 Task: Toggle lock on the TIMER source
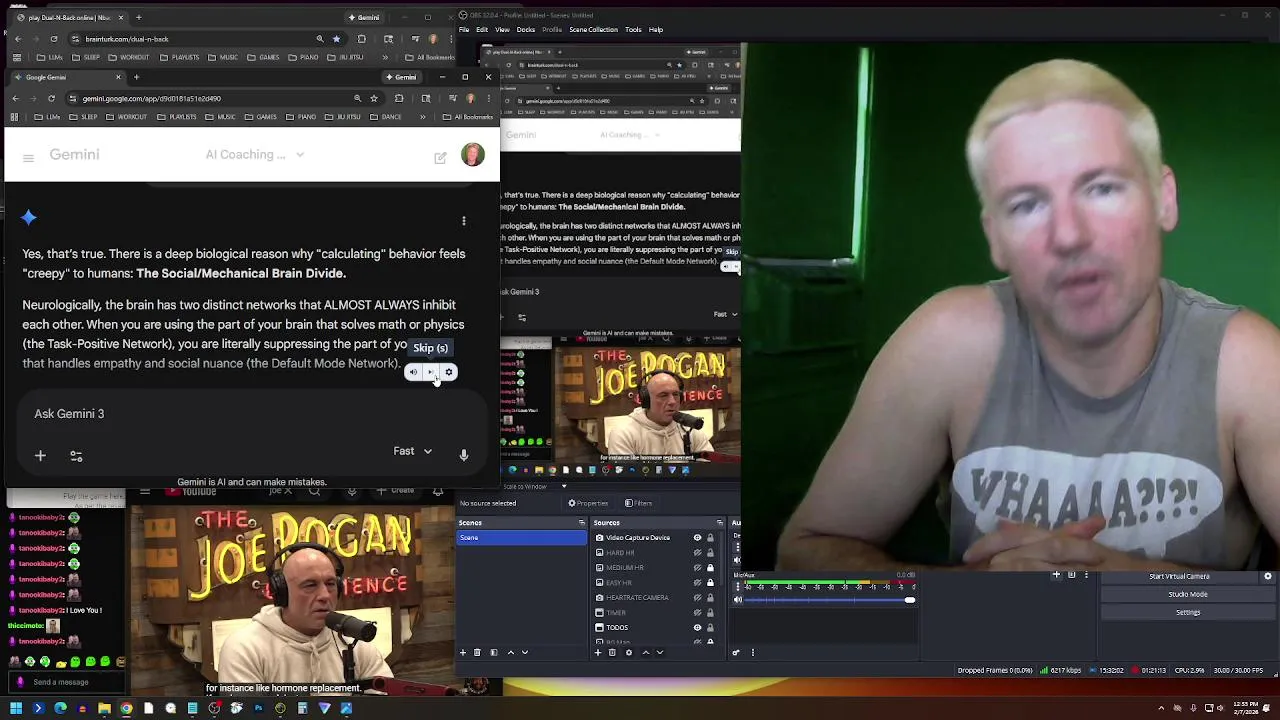pos(711,613)
